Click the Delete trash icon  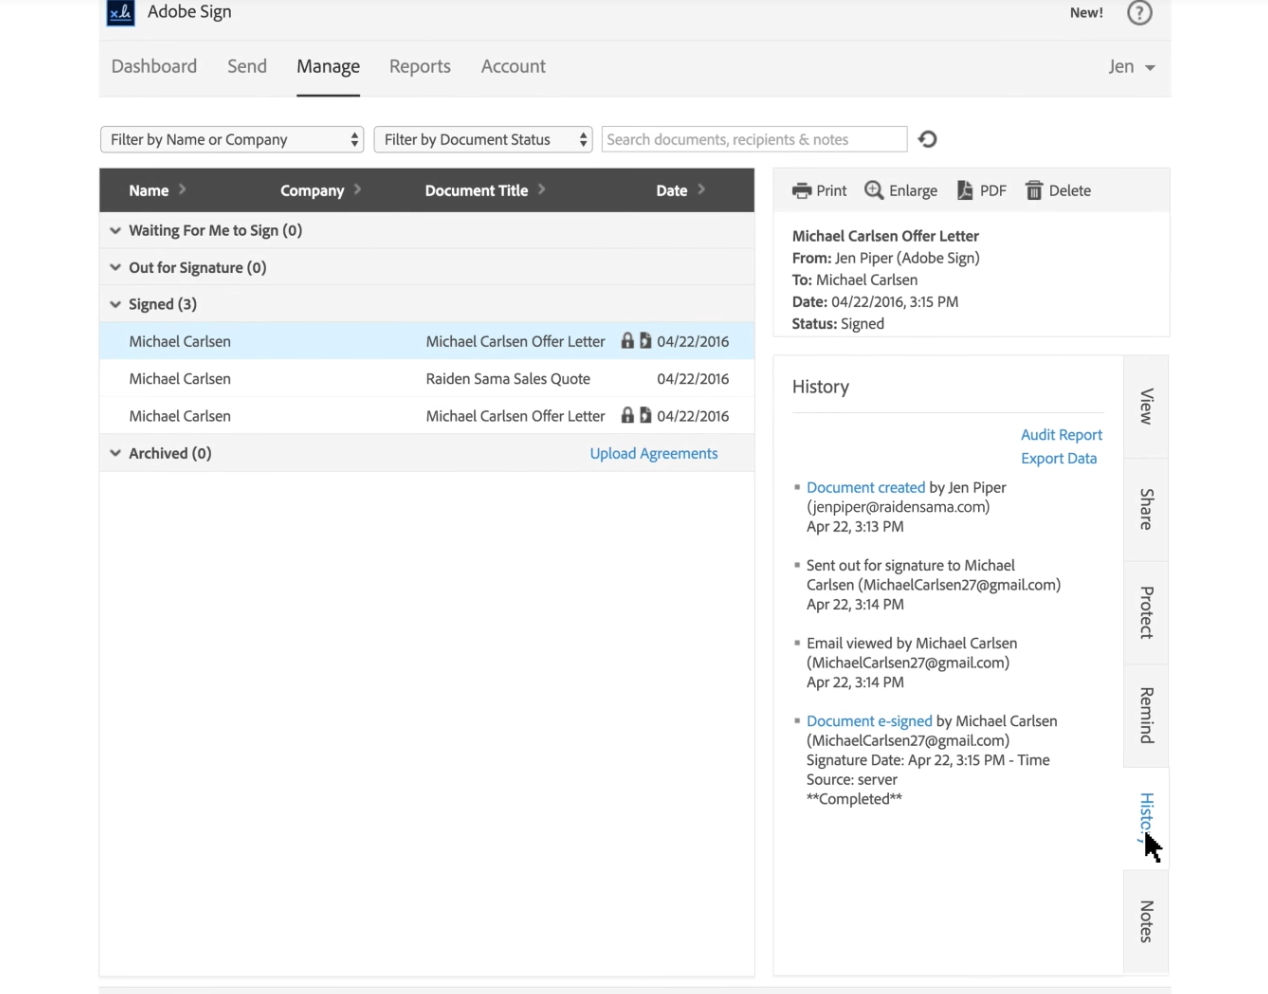[x=1034, y=191]
